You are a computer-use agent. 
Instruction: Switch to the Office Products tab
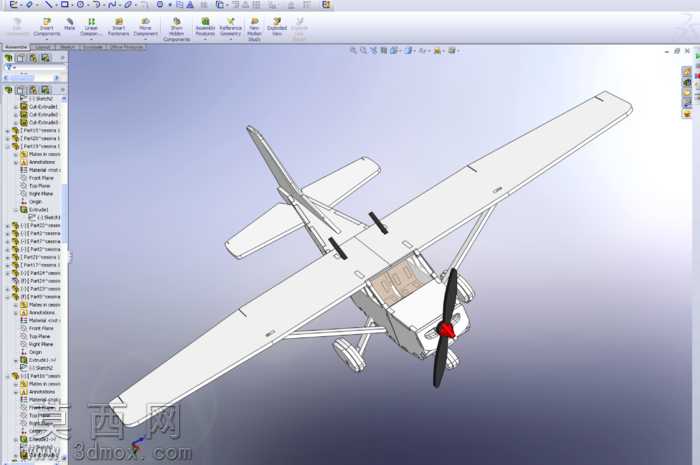pyautogui.click(x=126, y=47)
